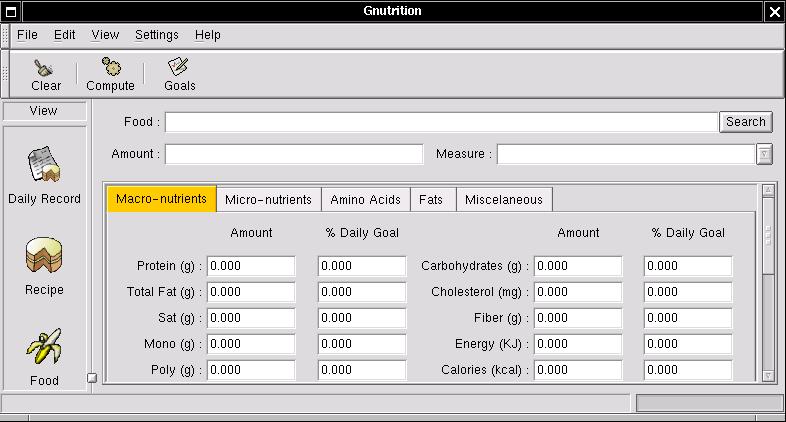786x422 pixels.
Task: Choose the Food banana icon
Action: click(x=44, y=347)
